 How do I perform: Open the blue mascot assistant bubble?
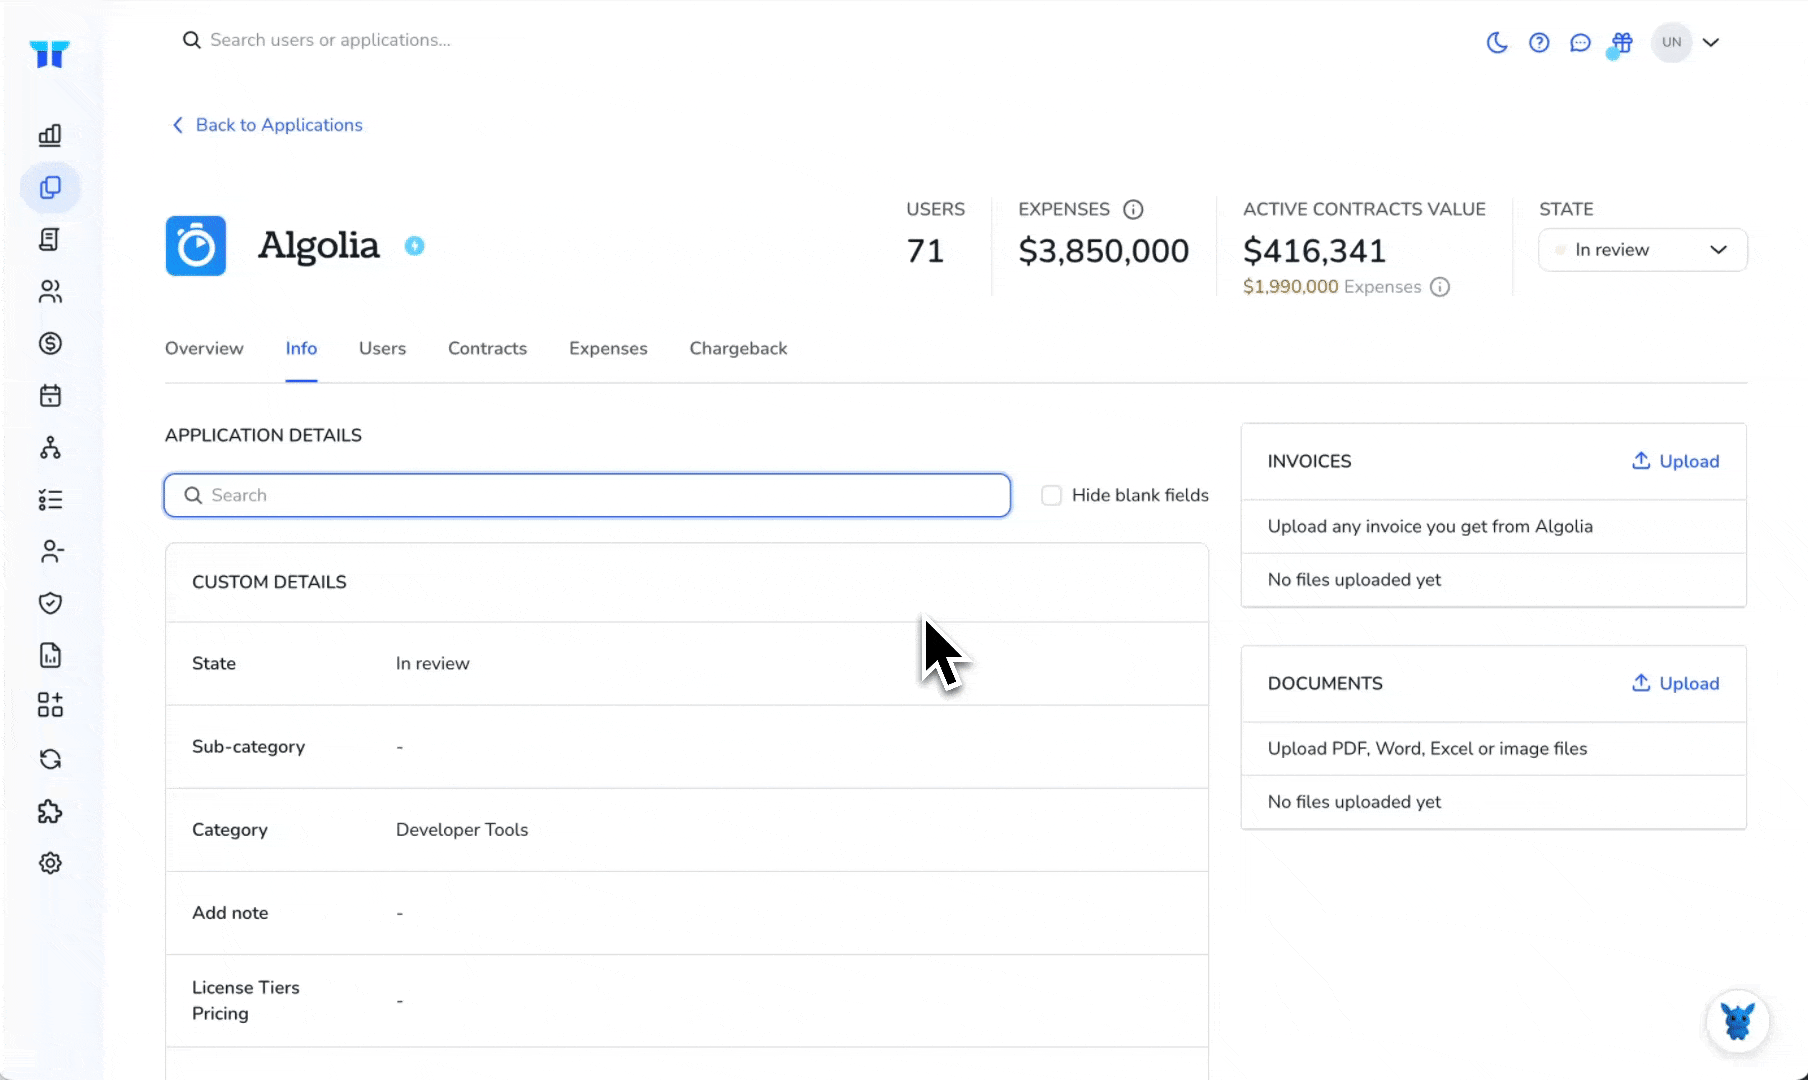pos(1738,1021)
